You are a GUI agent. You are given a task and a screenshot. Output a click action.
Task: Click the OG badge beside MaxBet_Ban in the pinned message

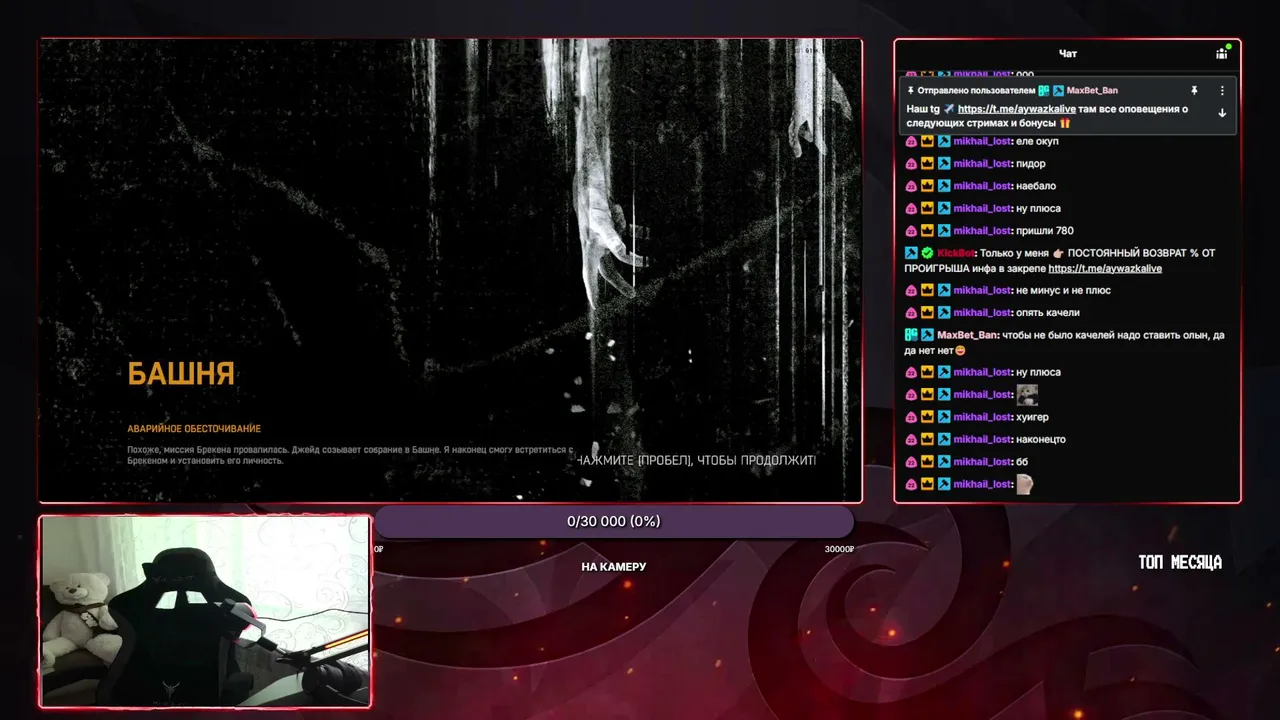[1044, 90]
